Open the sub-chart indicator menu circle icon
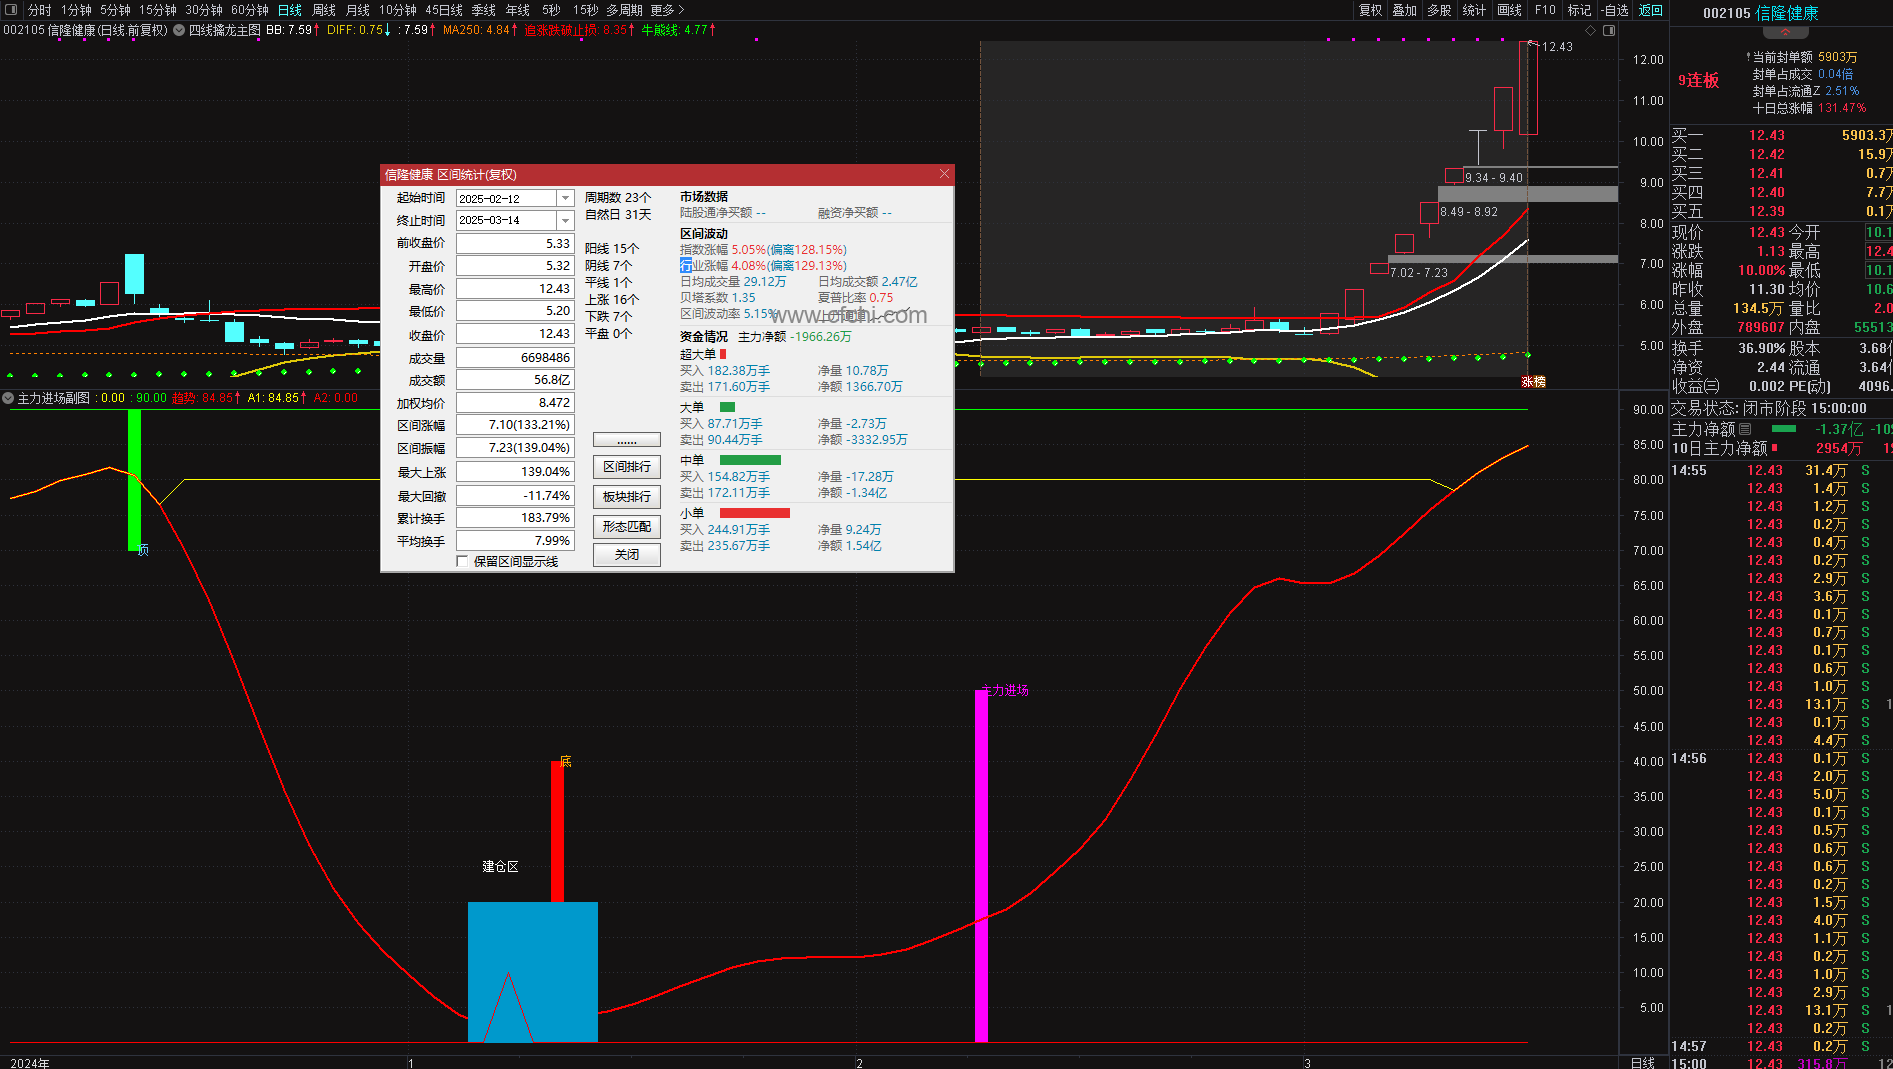The height and width of the screenshot is (1069, 1893). point(8,398)
